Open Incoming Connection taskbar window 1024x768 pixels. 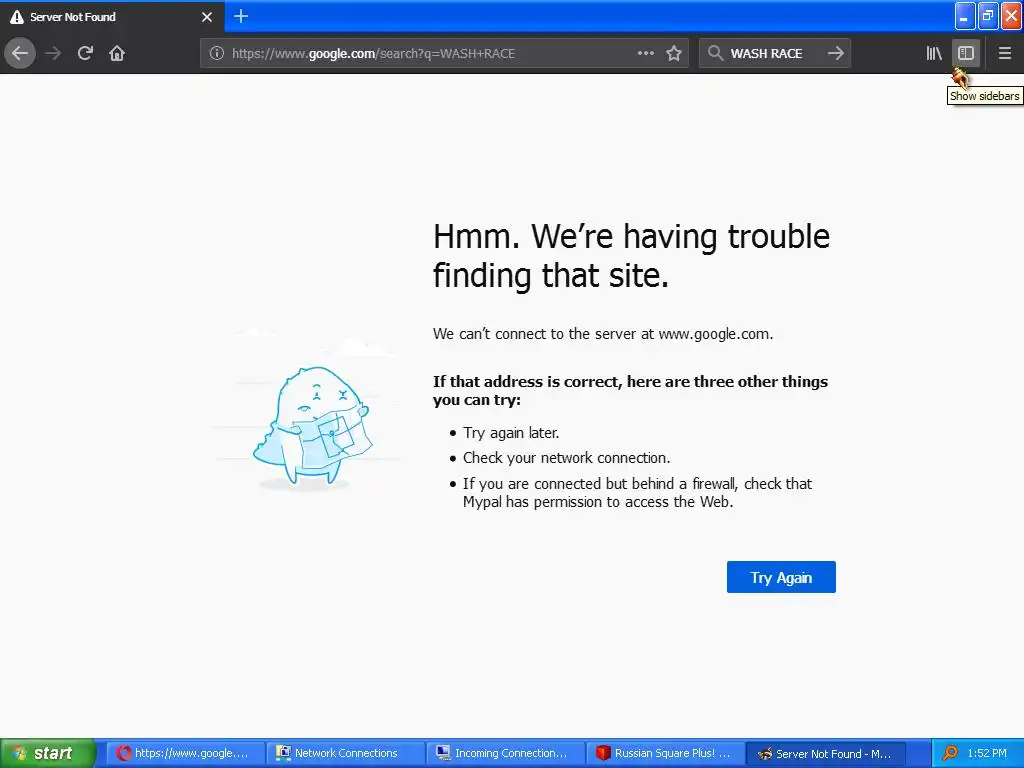(505, 753)
